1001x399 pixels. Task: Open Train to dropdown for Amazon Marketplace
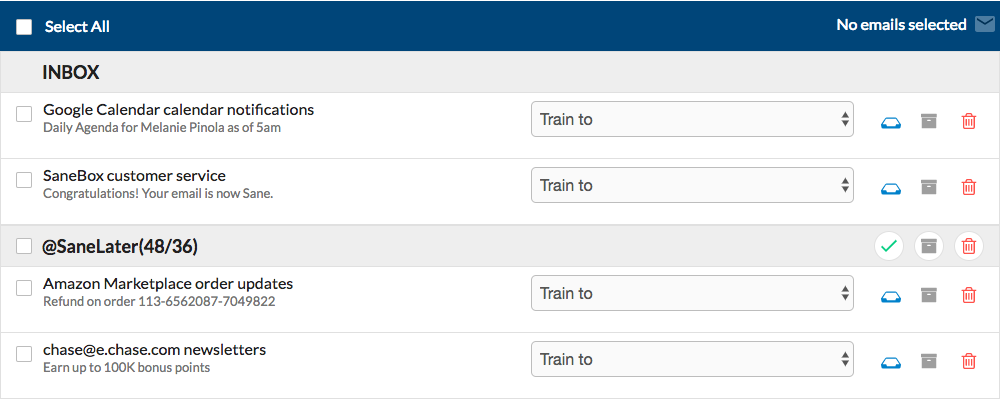(692, 293)
